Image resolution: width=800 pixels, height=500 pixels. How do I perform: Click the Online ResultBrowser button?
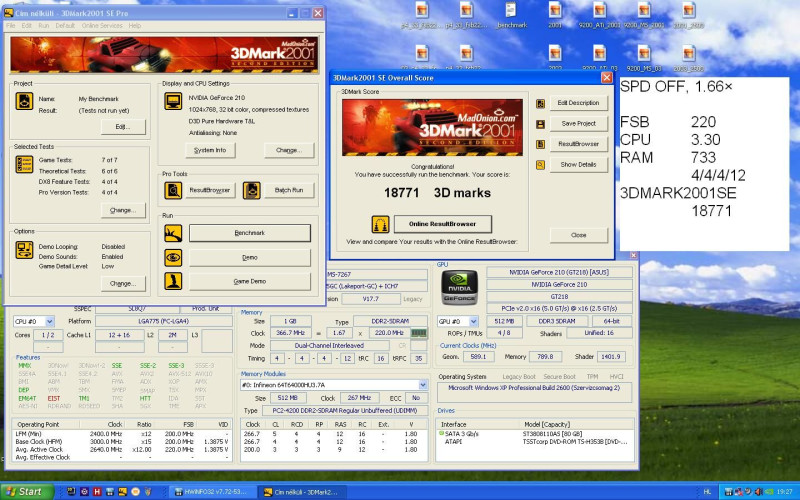pyautogui.click(x=442, y=224)
